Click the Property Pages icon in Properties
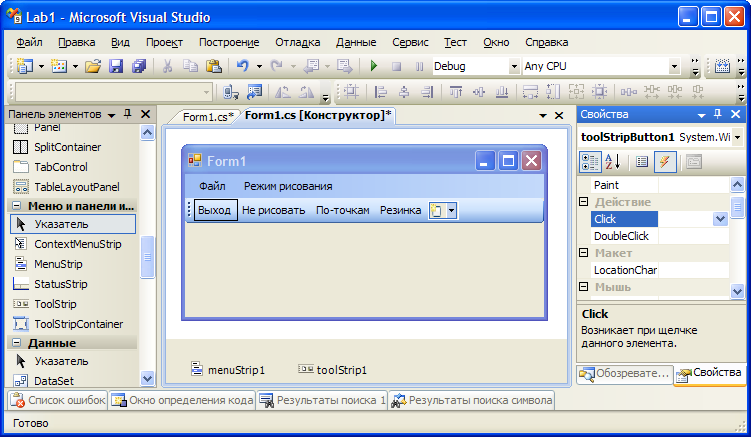 [x=694, y=162]
